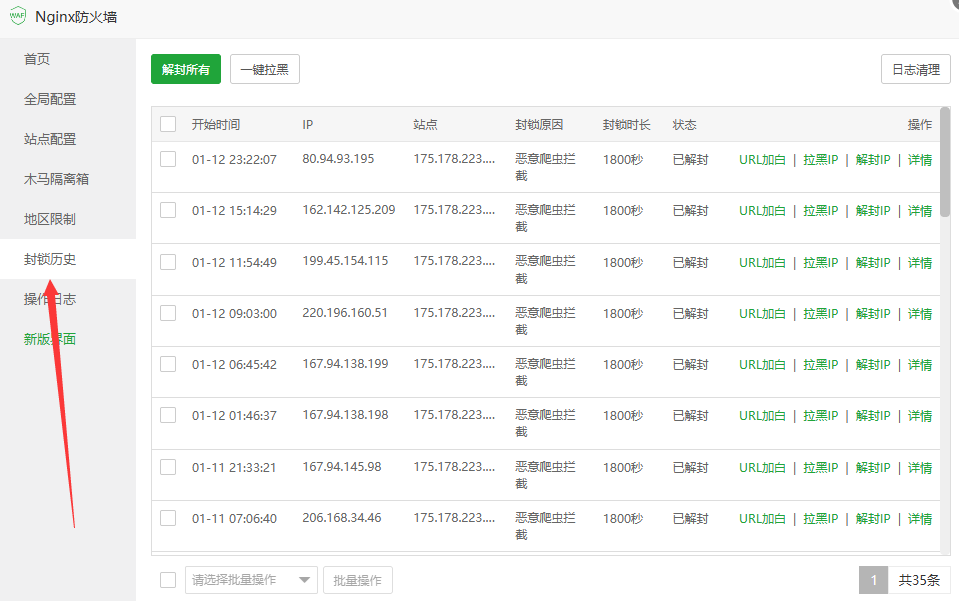Open 详情 for IP 167.94.138.199
Image resolution: width=959 pixels, height=601 pixels.
[x=920, y=365]
